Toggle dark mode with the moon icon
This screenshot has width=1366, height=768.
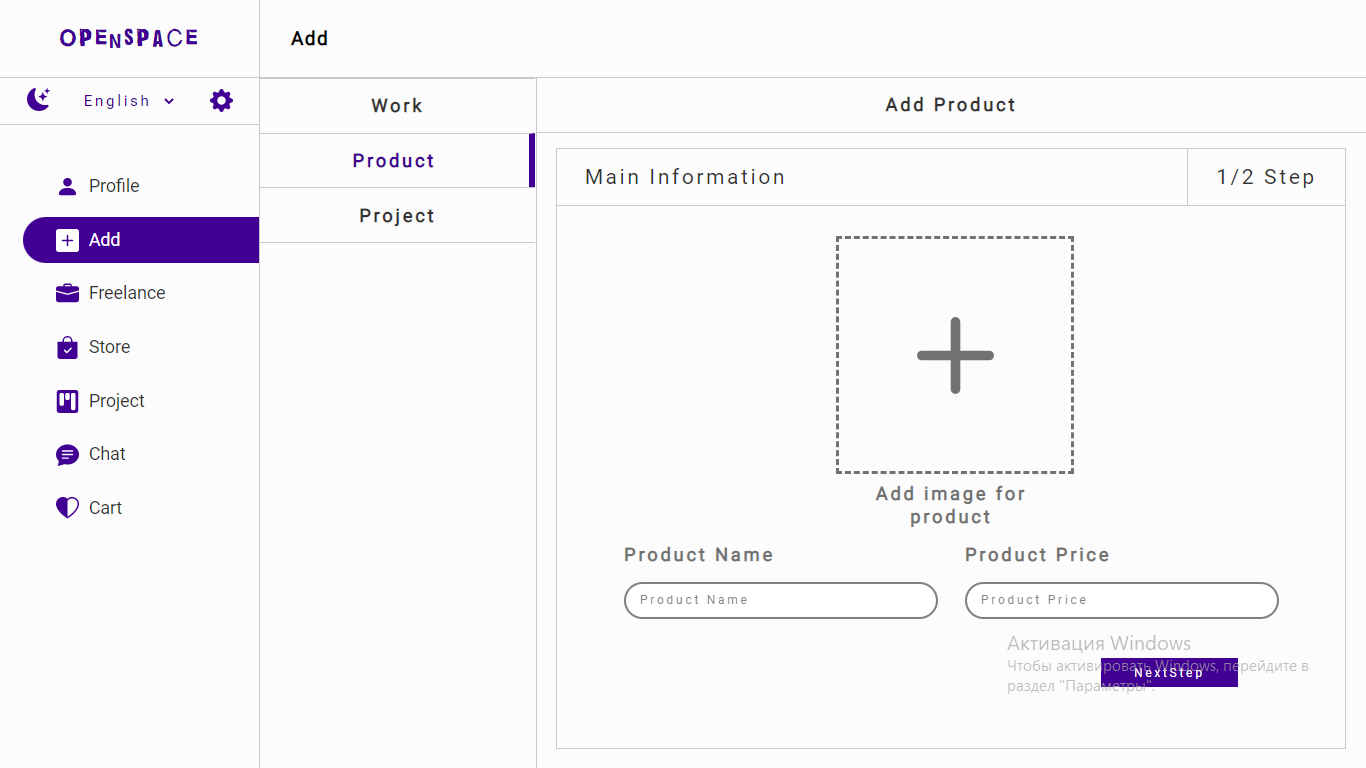(x=39, y=100)
